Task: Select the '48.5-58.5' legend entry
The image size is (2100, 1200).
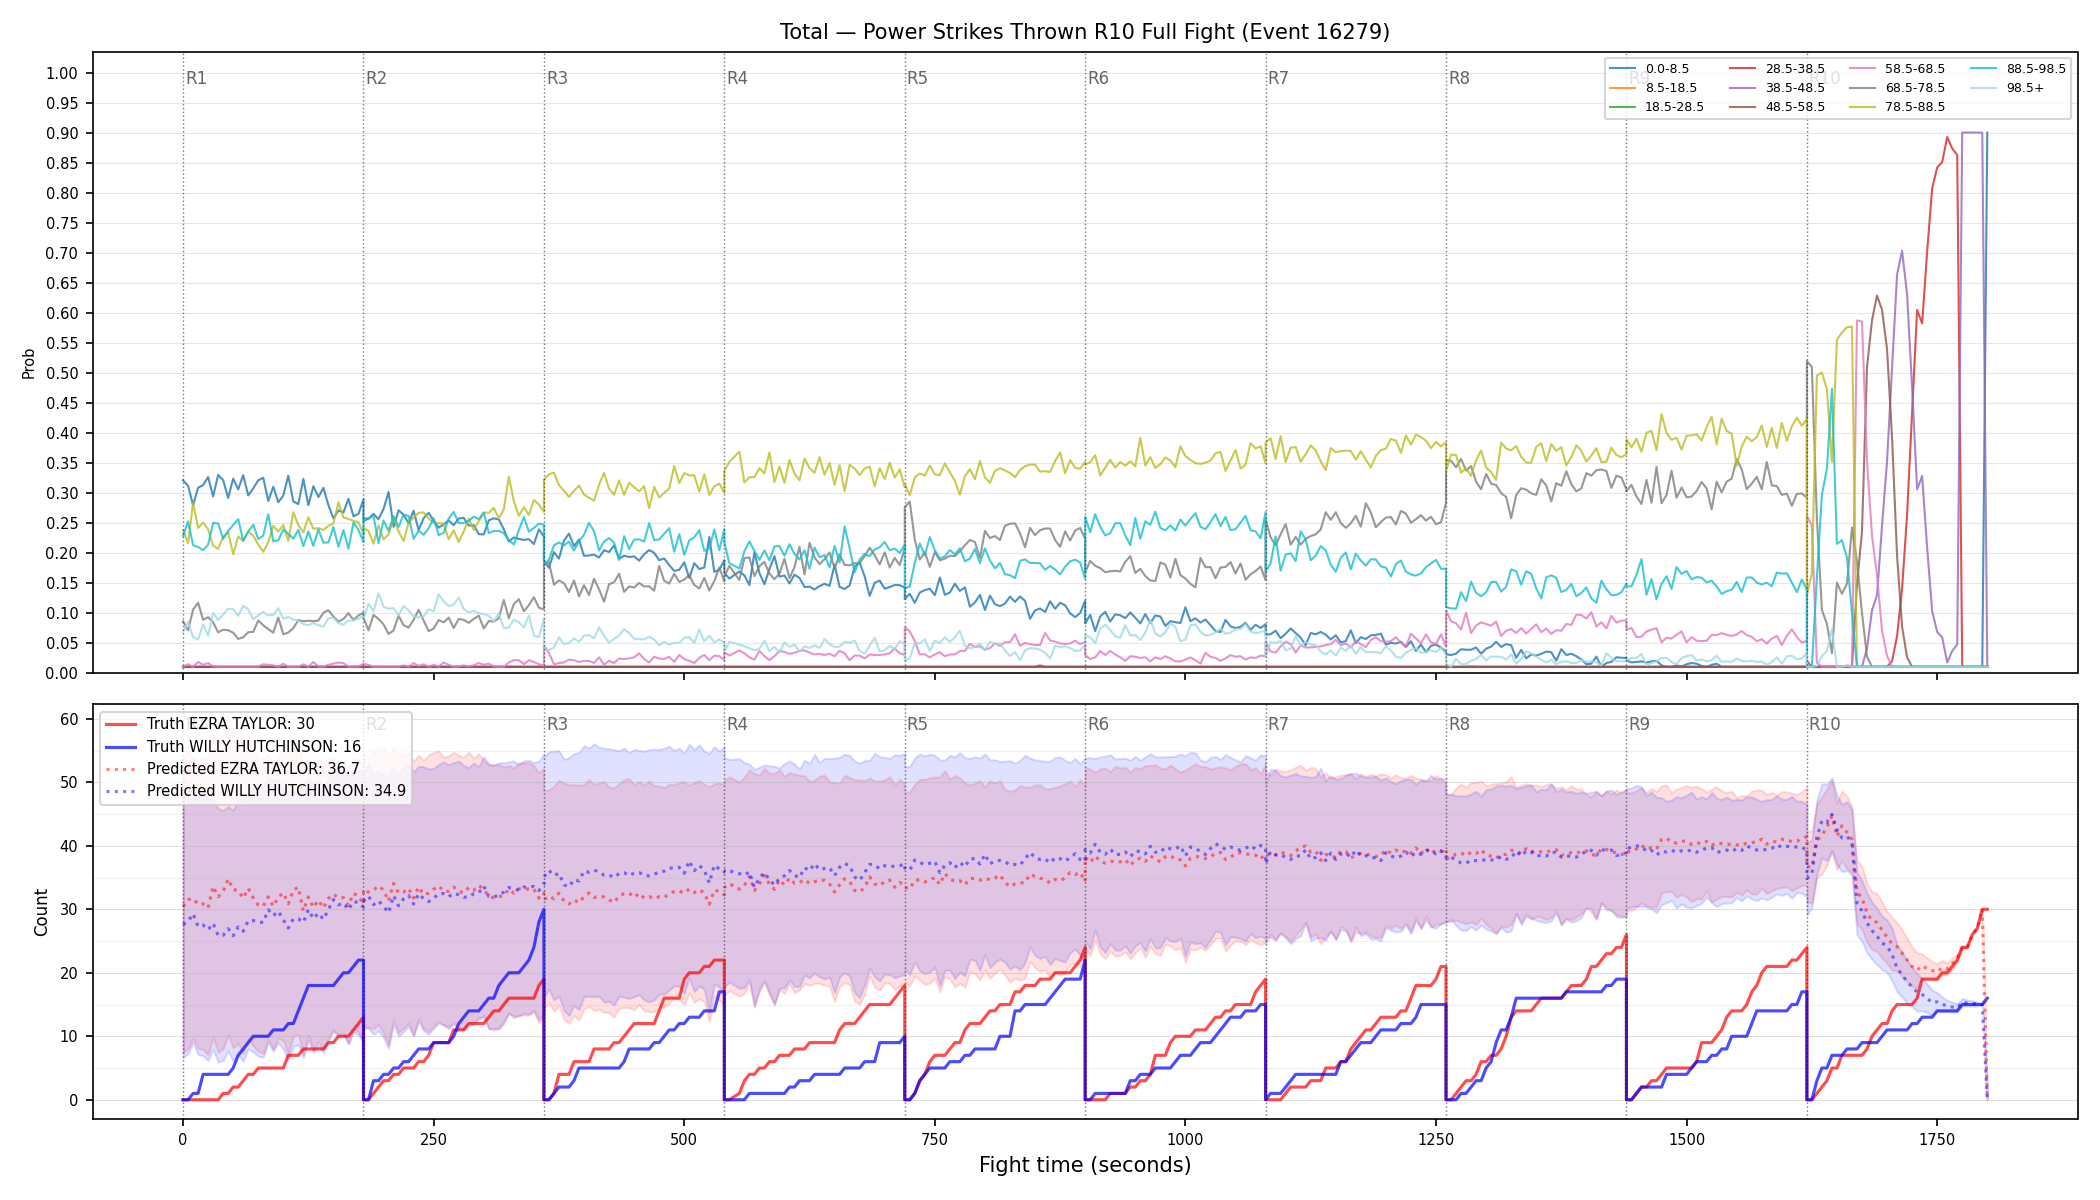Action: tap(1777, 107)
